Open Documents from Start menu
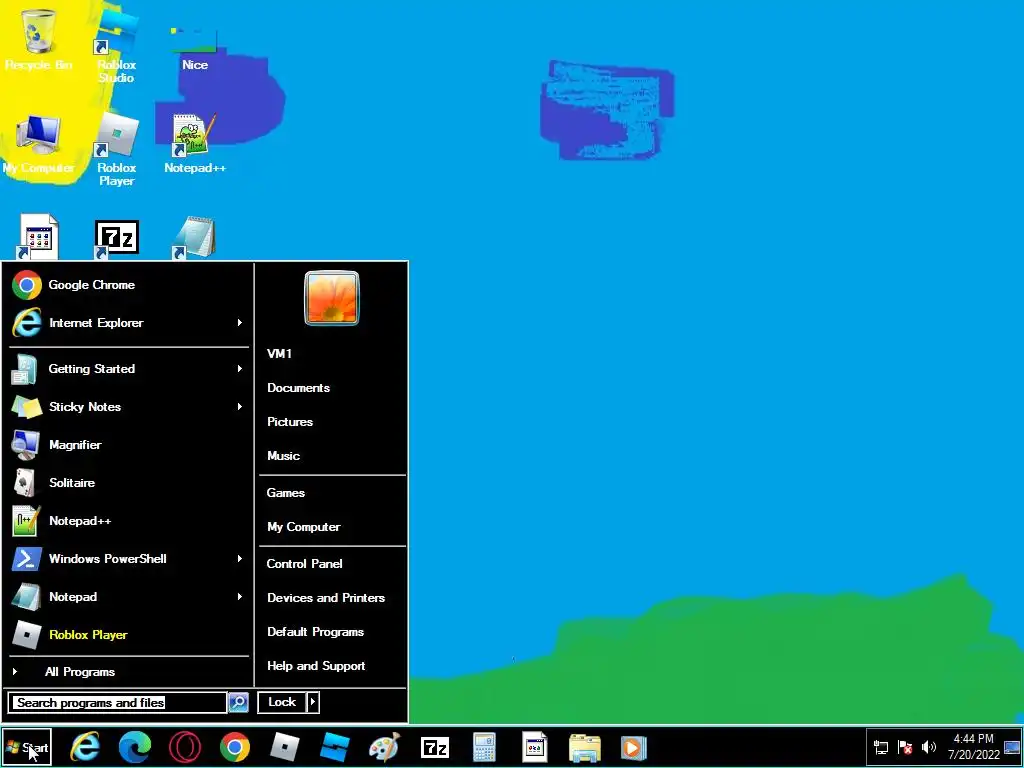Screen dimensions: 1024x768 click(x=298, y=388)
